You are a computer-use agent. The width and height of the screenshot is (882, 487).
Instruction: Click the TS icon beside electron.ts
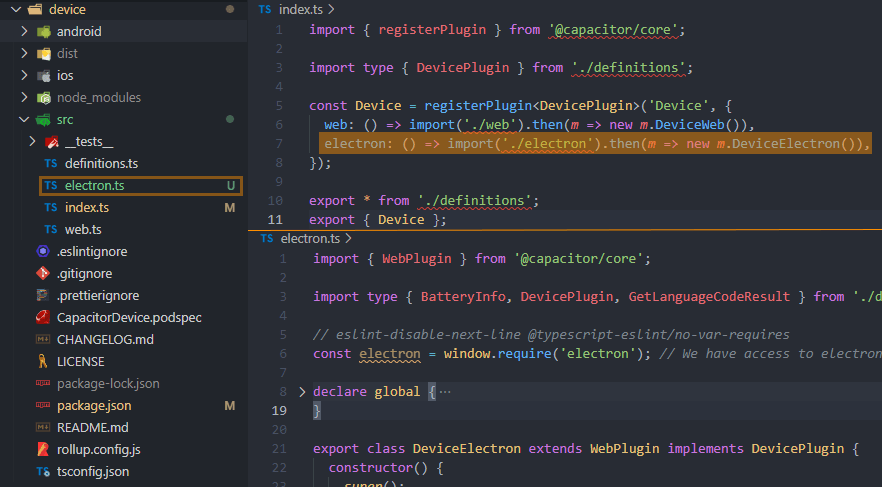point(51,185)
